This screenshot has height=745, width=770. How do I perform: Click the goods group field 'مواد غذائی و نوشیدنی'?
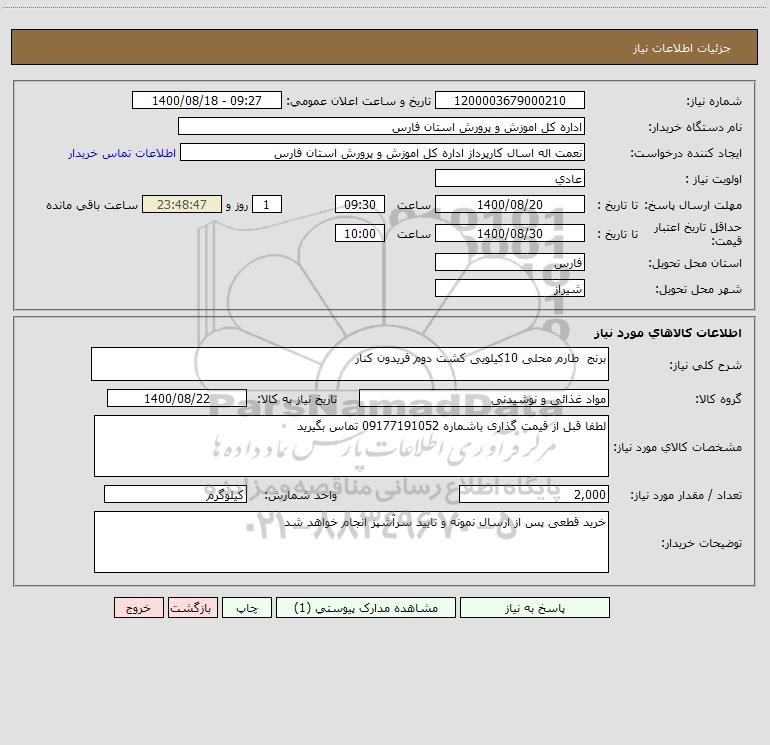(x=484, y=398)
